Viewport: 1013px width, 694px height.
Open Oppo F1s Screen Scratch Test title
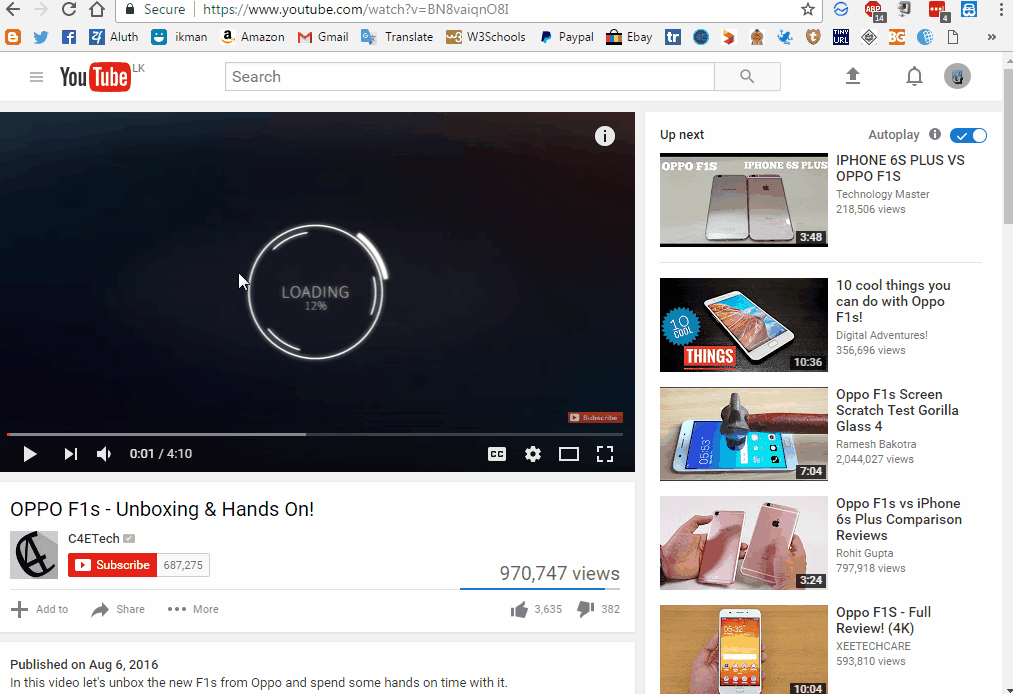pyautogui.click(x=897, y=410)
